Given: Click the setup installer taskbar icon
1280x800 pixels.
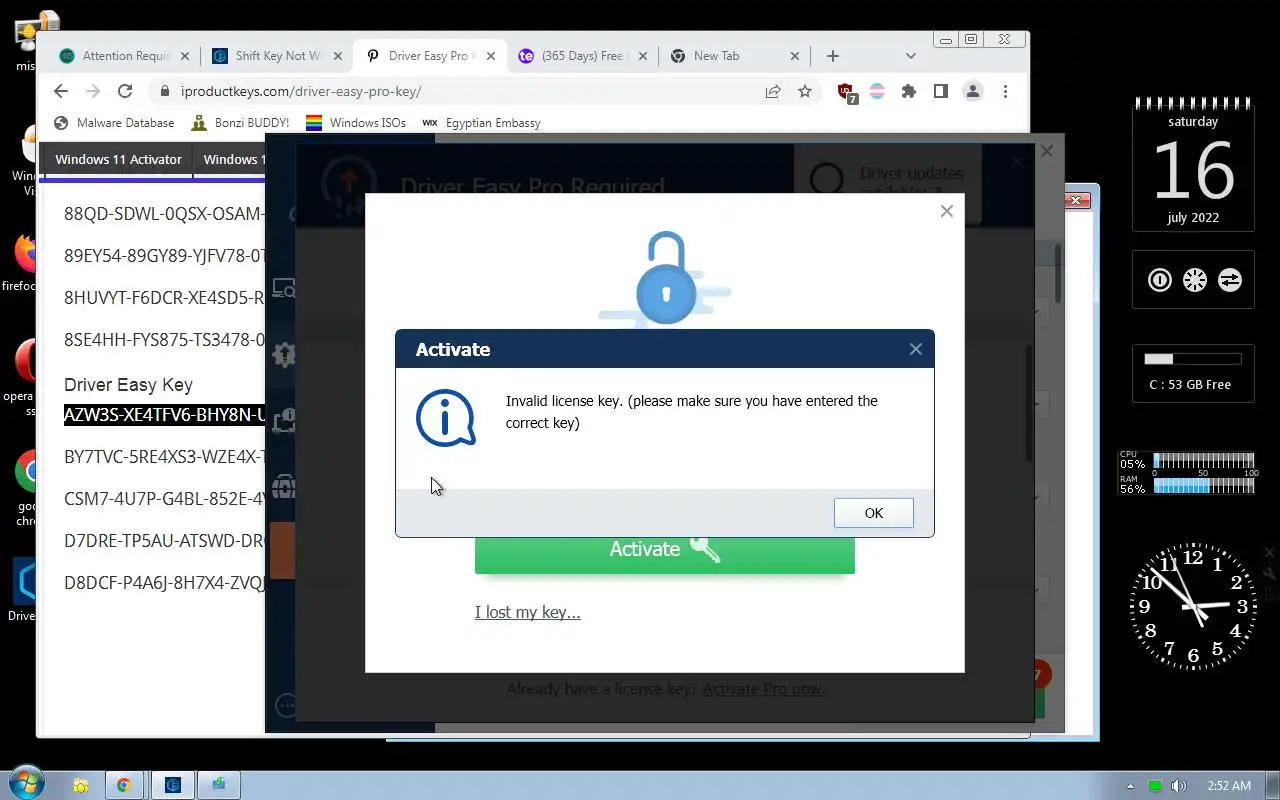Looking at the screenshot, I should tap(218, 785).
